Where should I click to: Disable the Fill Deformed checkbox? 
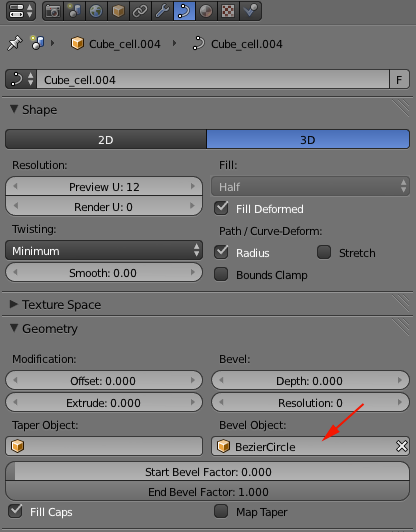(221, 208)
